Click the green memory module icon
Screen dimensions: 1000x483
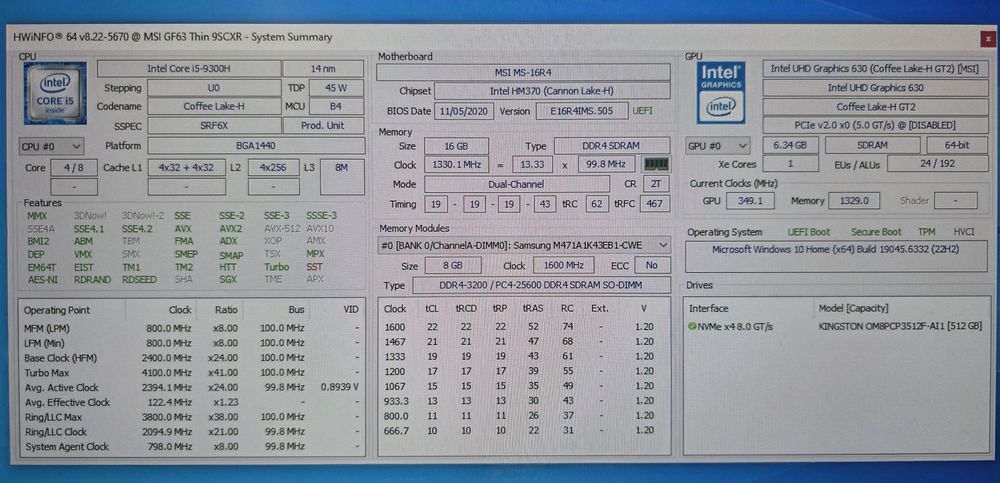tap(656, 165)
